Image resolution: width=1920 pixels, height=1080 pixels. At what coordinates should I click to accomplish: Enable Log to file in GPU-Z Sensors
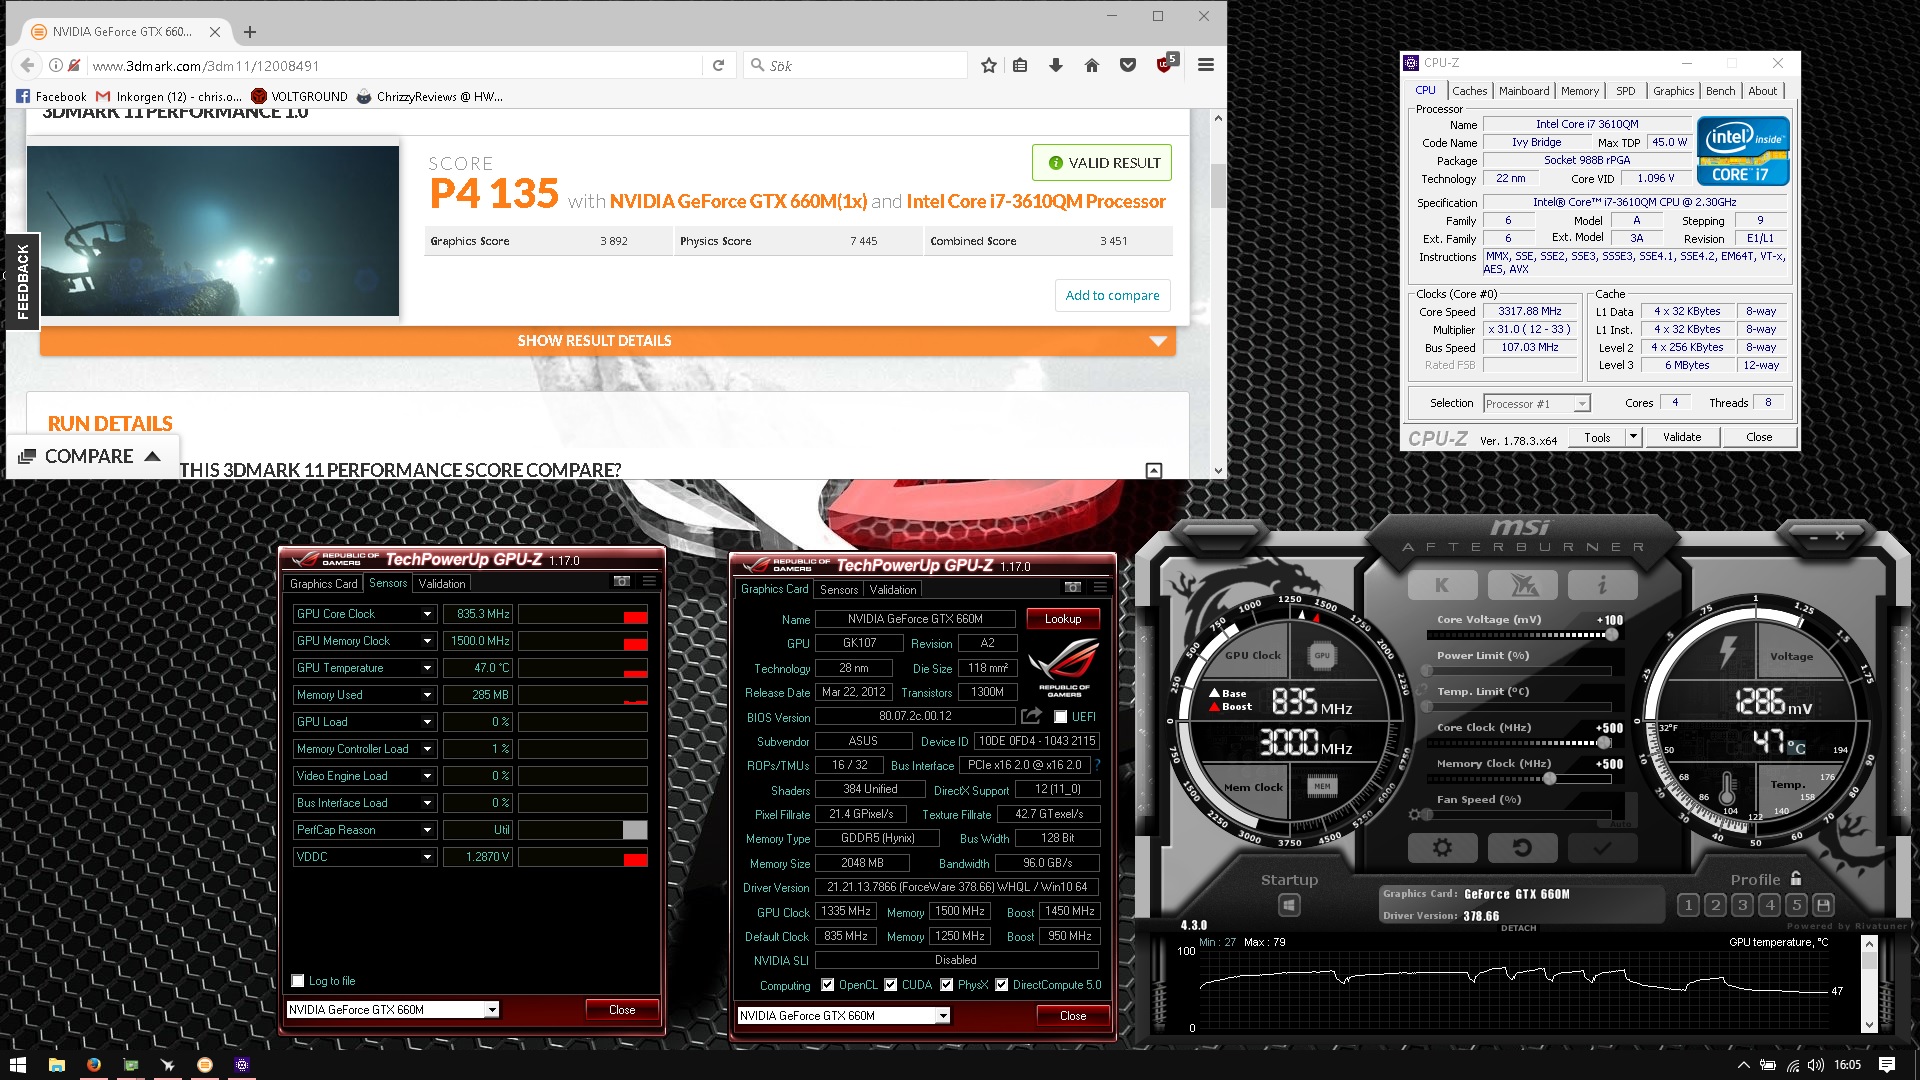(x=298, y=981)
